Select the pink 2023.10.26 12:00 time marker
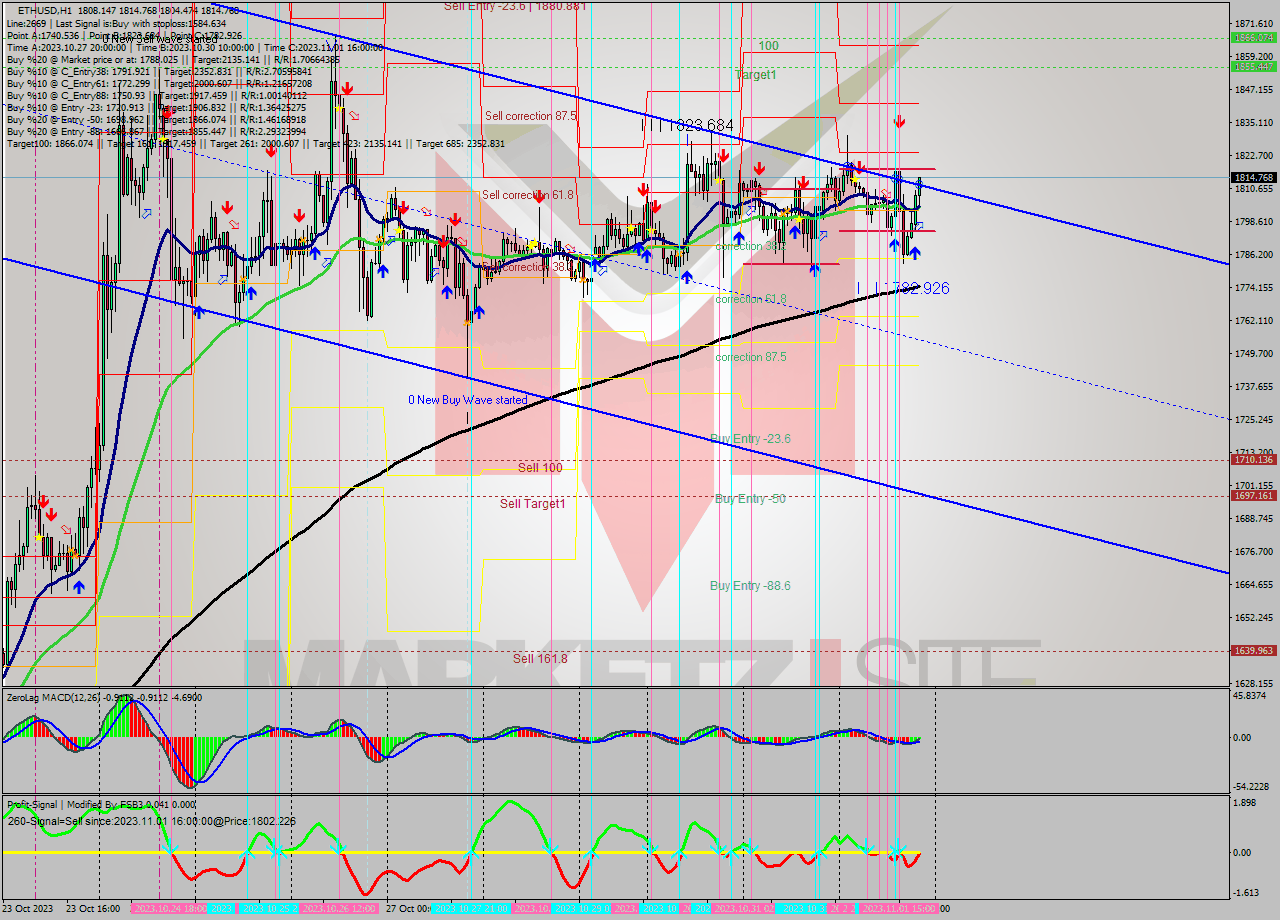Viewport: 1280px width, 920px height. tap(338, 909)
